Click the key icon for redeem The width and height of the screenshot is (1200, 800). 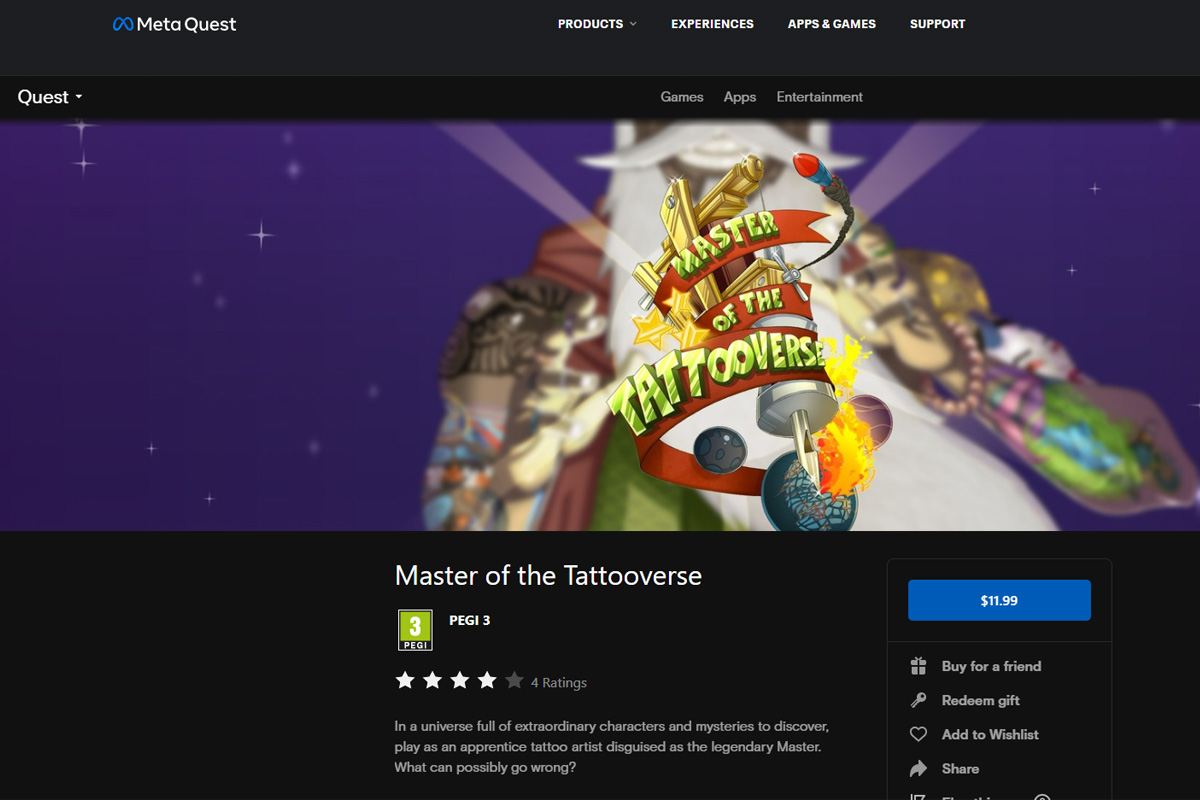(x=918, y=700)
